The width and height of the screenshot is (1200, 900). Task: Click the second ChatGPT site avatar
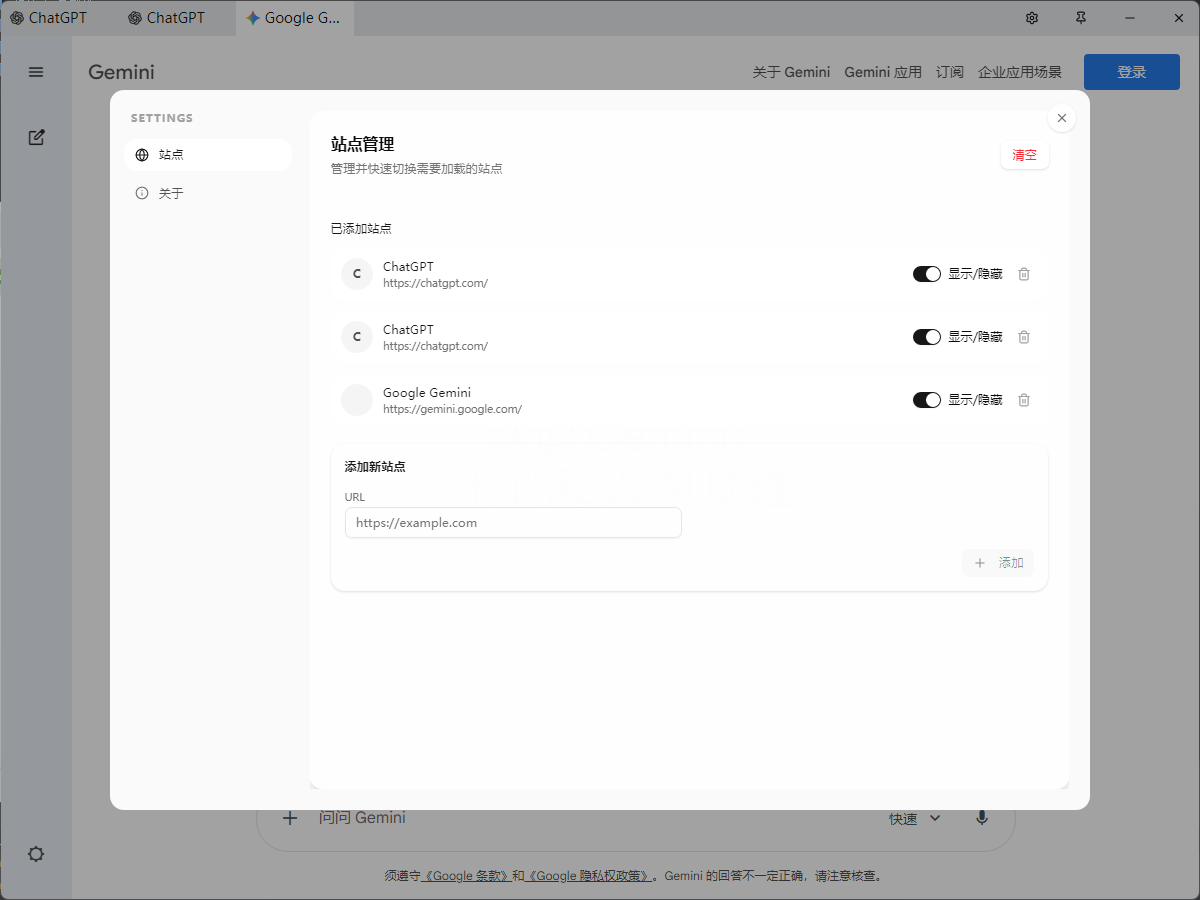(x=357, y=337)
